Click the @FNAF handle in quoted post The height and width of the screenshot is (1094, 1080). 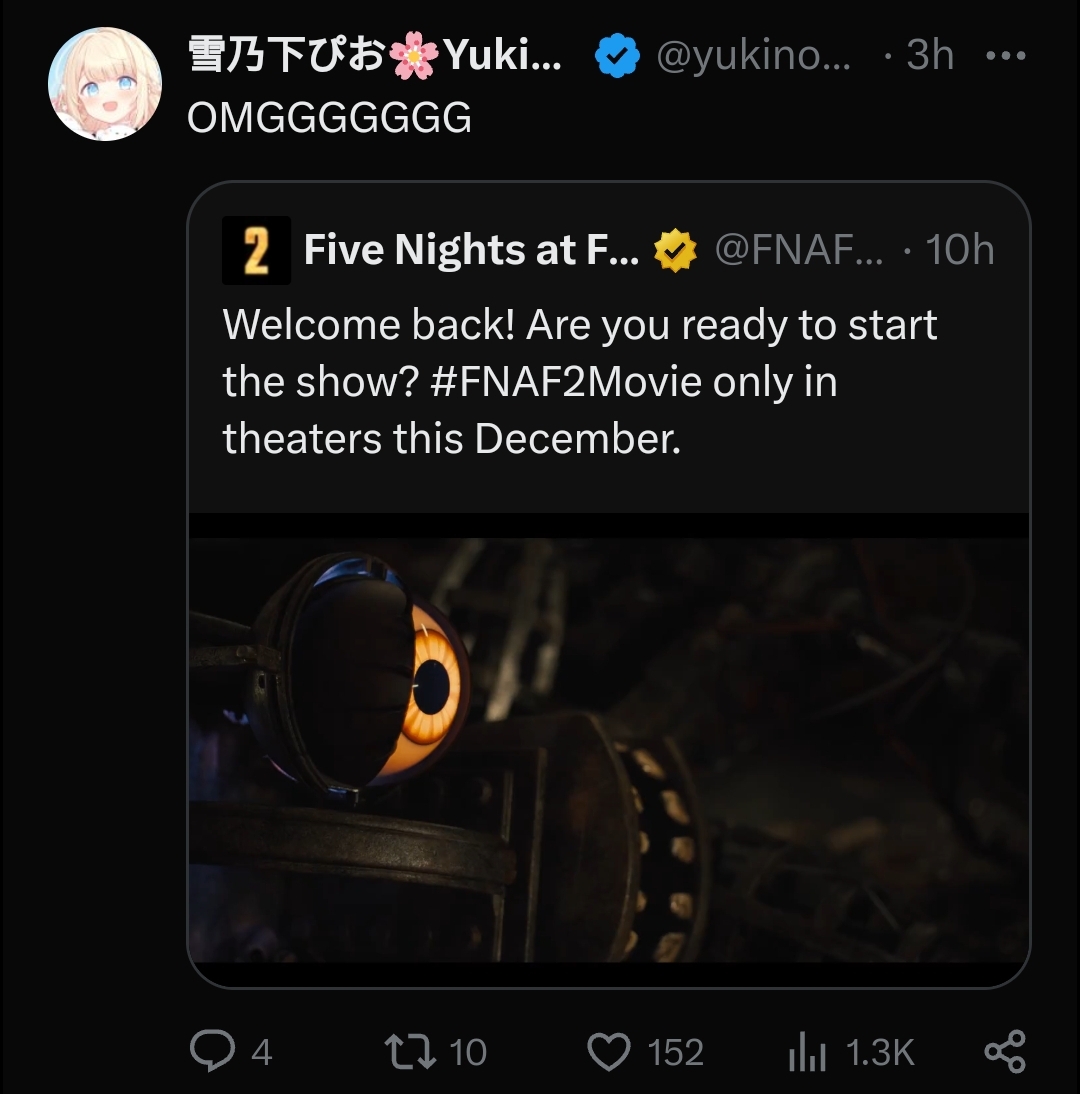click(798, 250)
